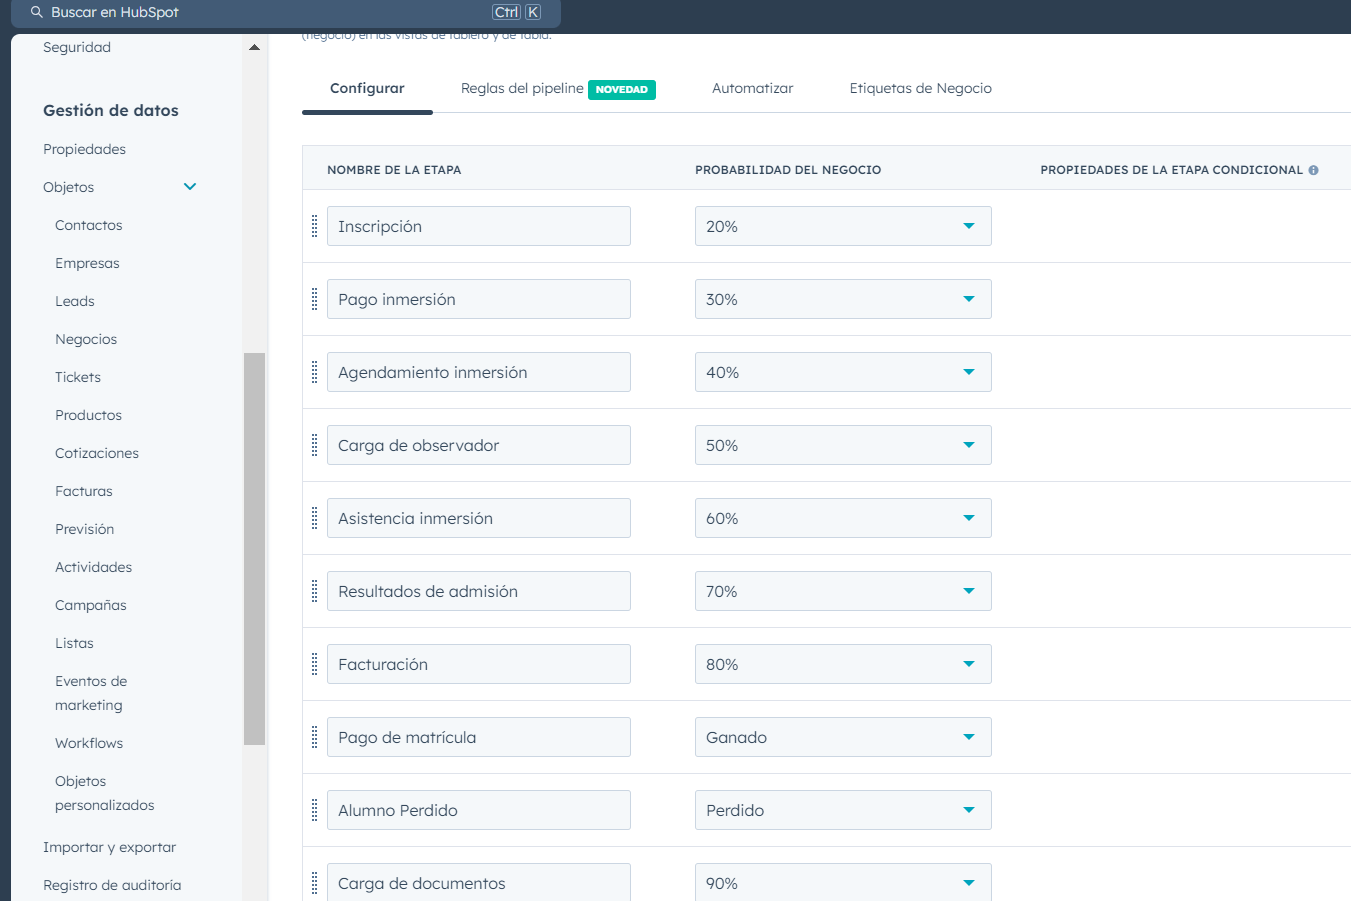This screenshot has height=901, width=1351.
Task: Open probability dropdown for Carga de documentos (90%)
Action: pos(843,882)
